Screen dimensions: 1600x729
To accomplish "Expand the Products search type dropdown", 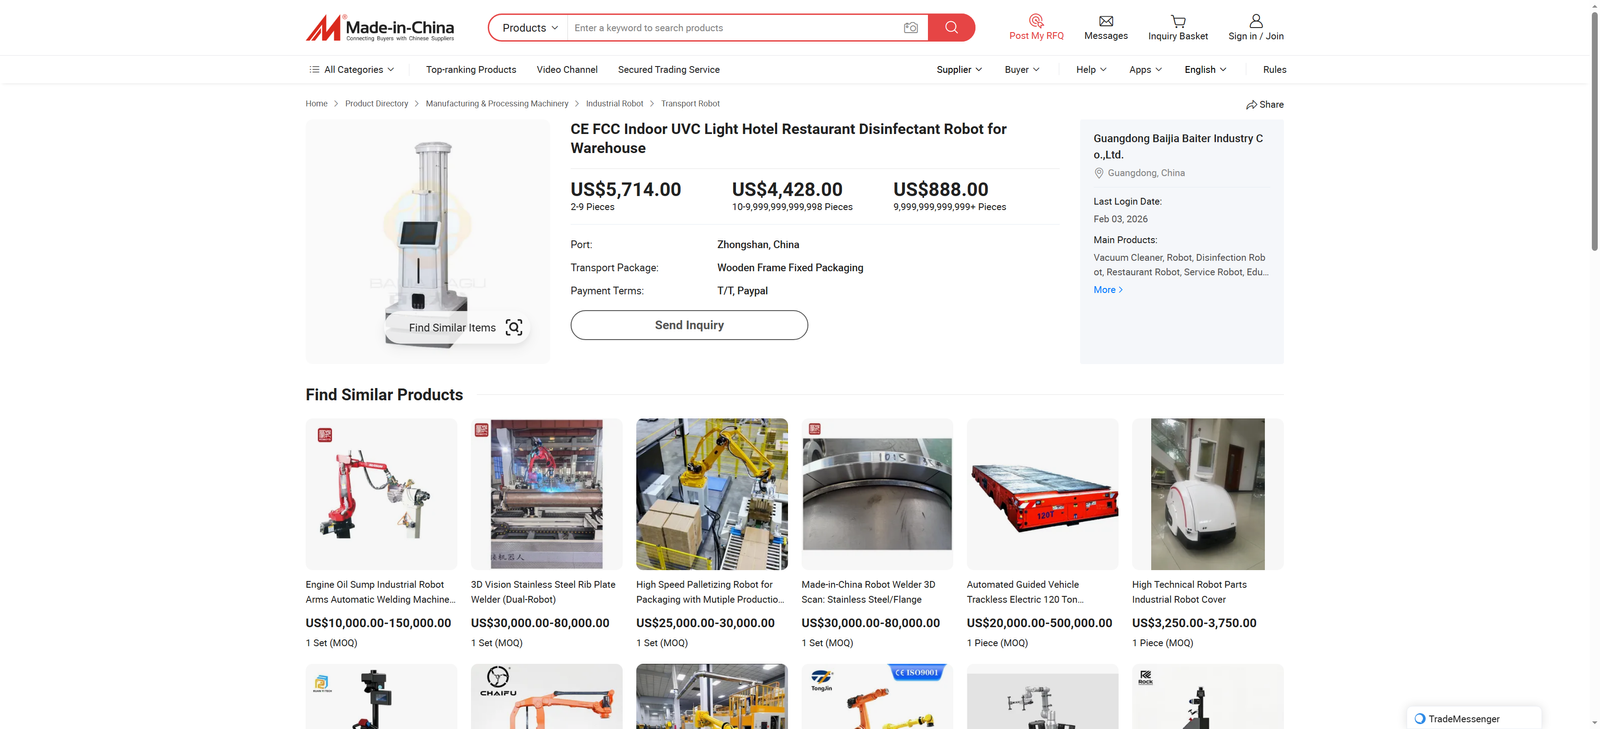I will pyautogui.click(x=529, y=28).
